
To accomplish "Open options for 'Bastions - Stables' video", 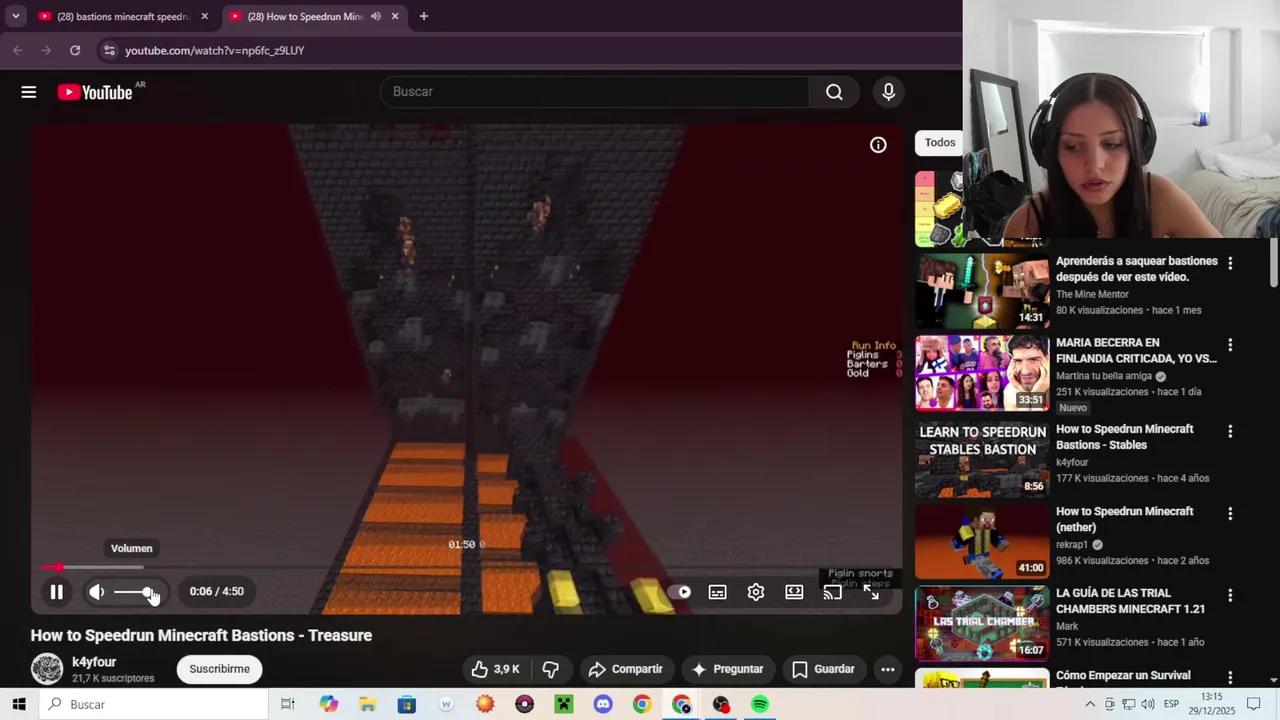I will pyautogui.click(x=1230, y=431).
